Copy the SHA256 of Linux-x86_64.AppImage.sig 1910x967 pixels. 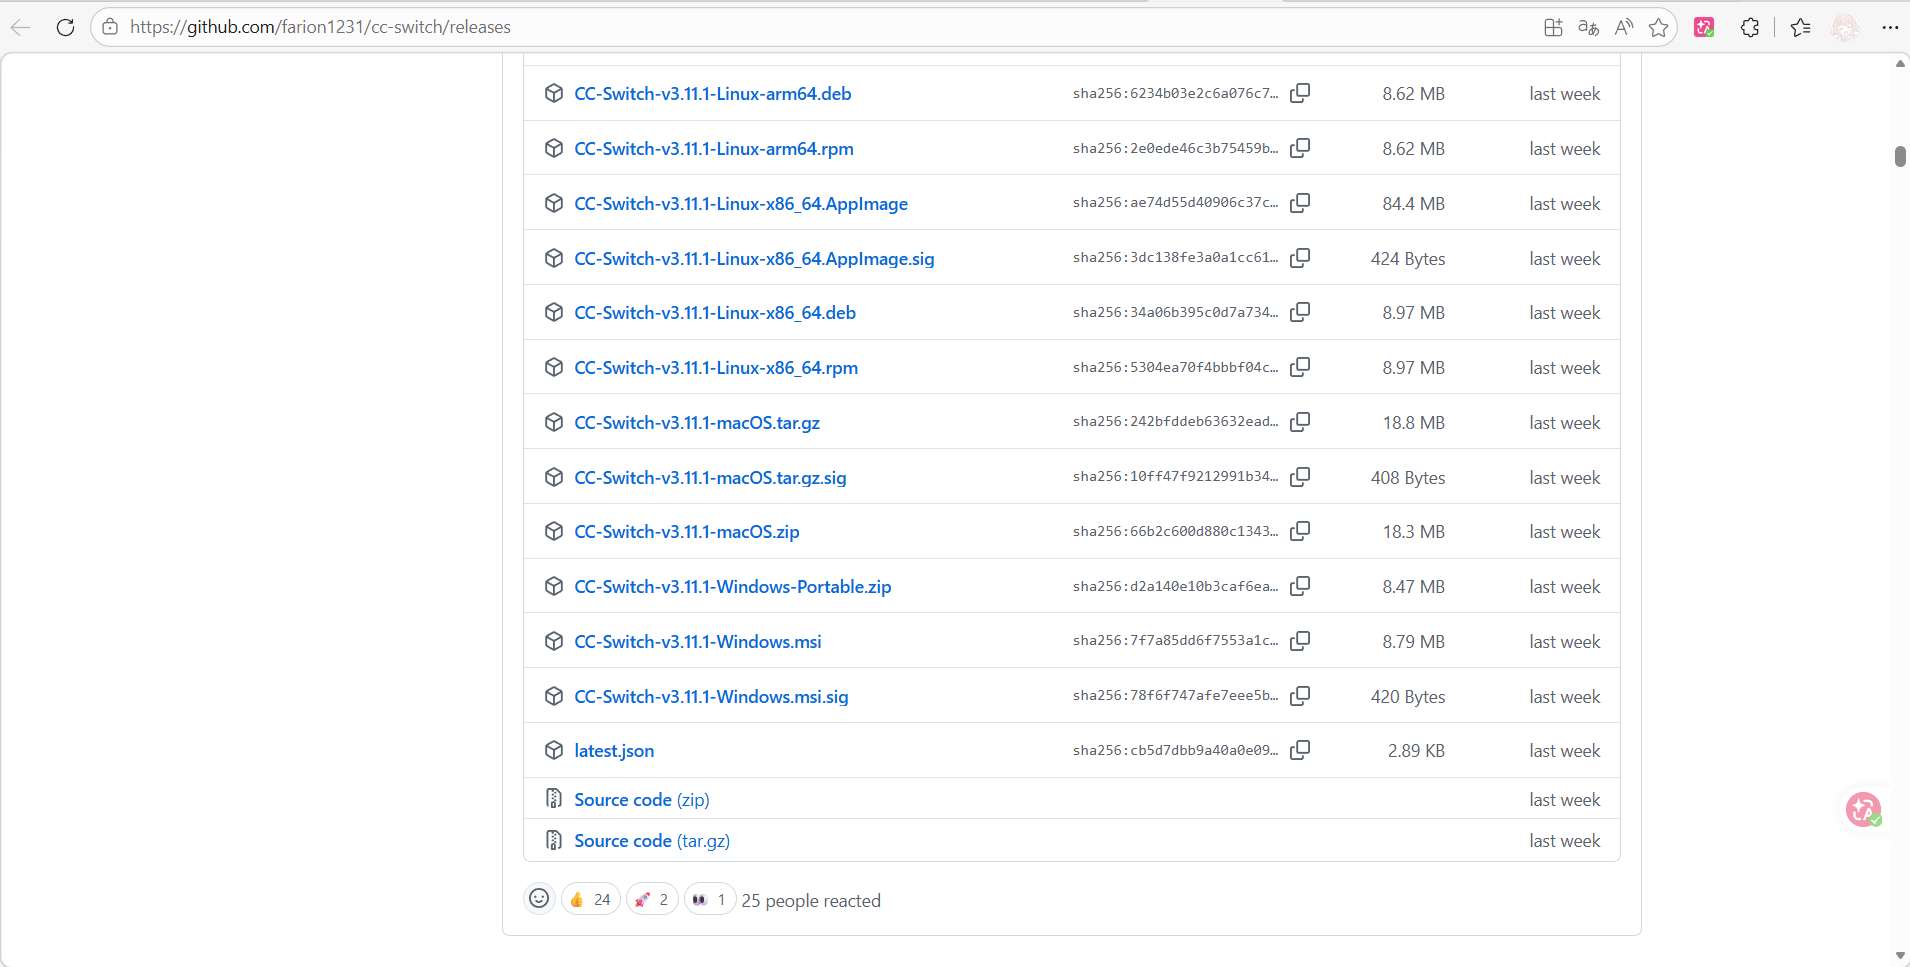tap(1300, 258)
